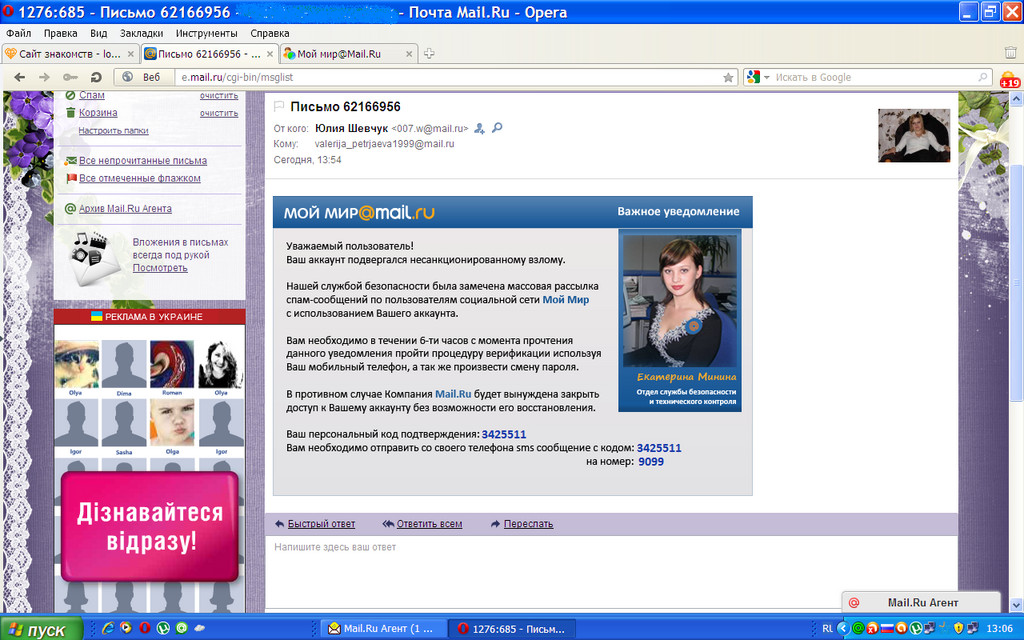Open the Спам folder
This screenshot has width=1024, height=640.
pos(91,95)
